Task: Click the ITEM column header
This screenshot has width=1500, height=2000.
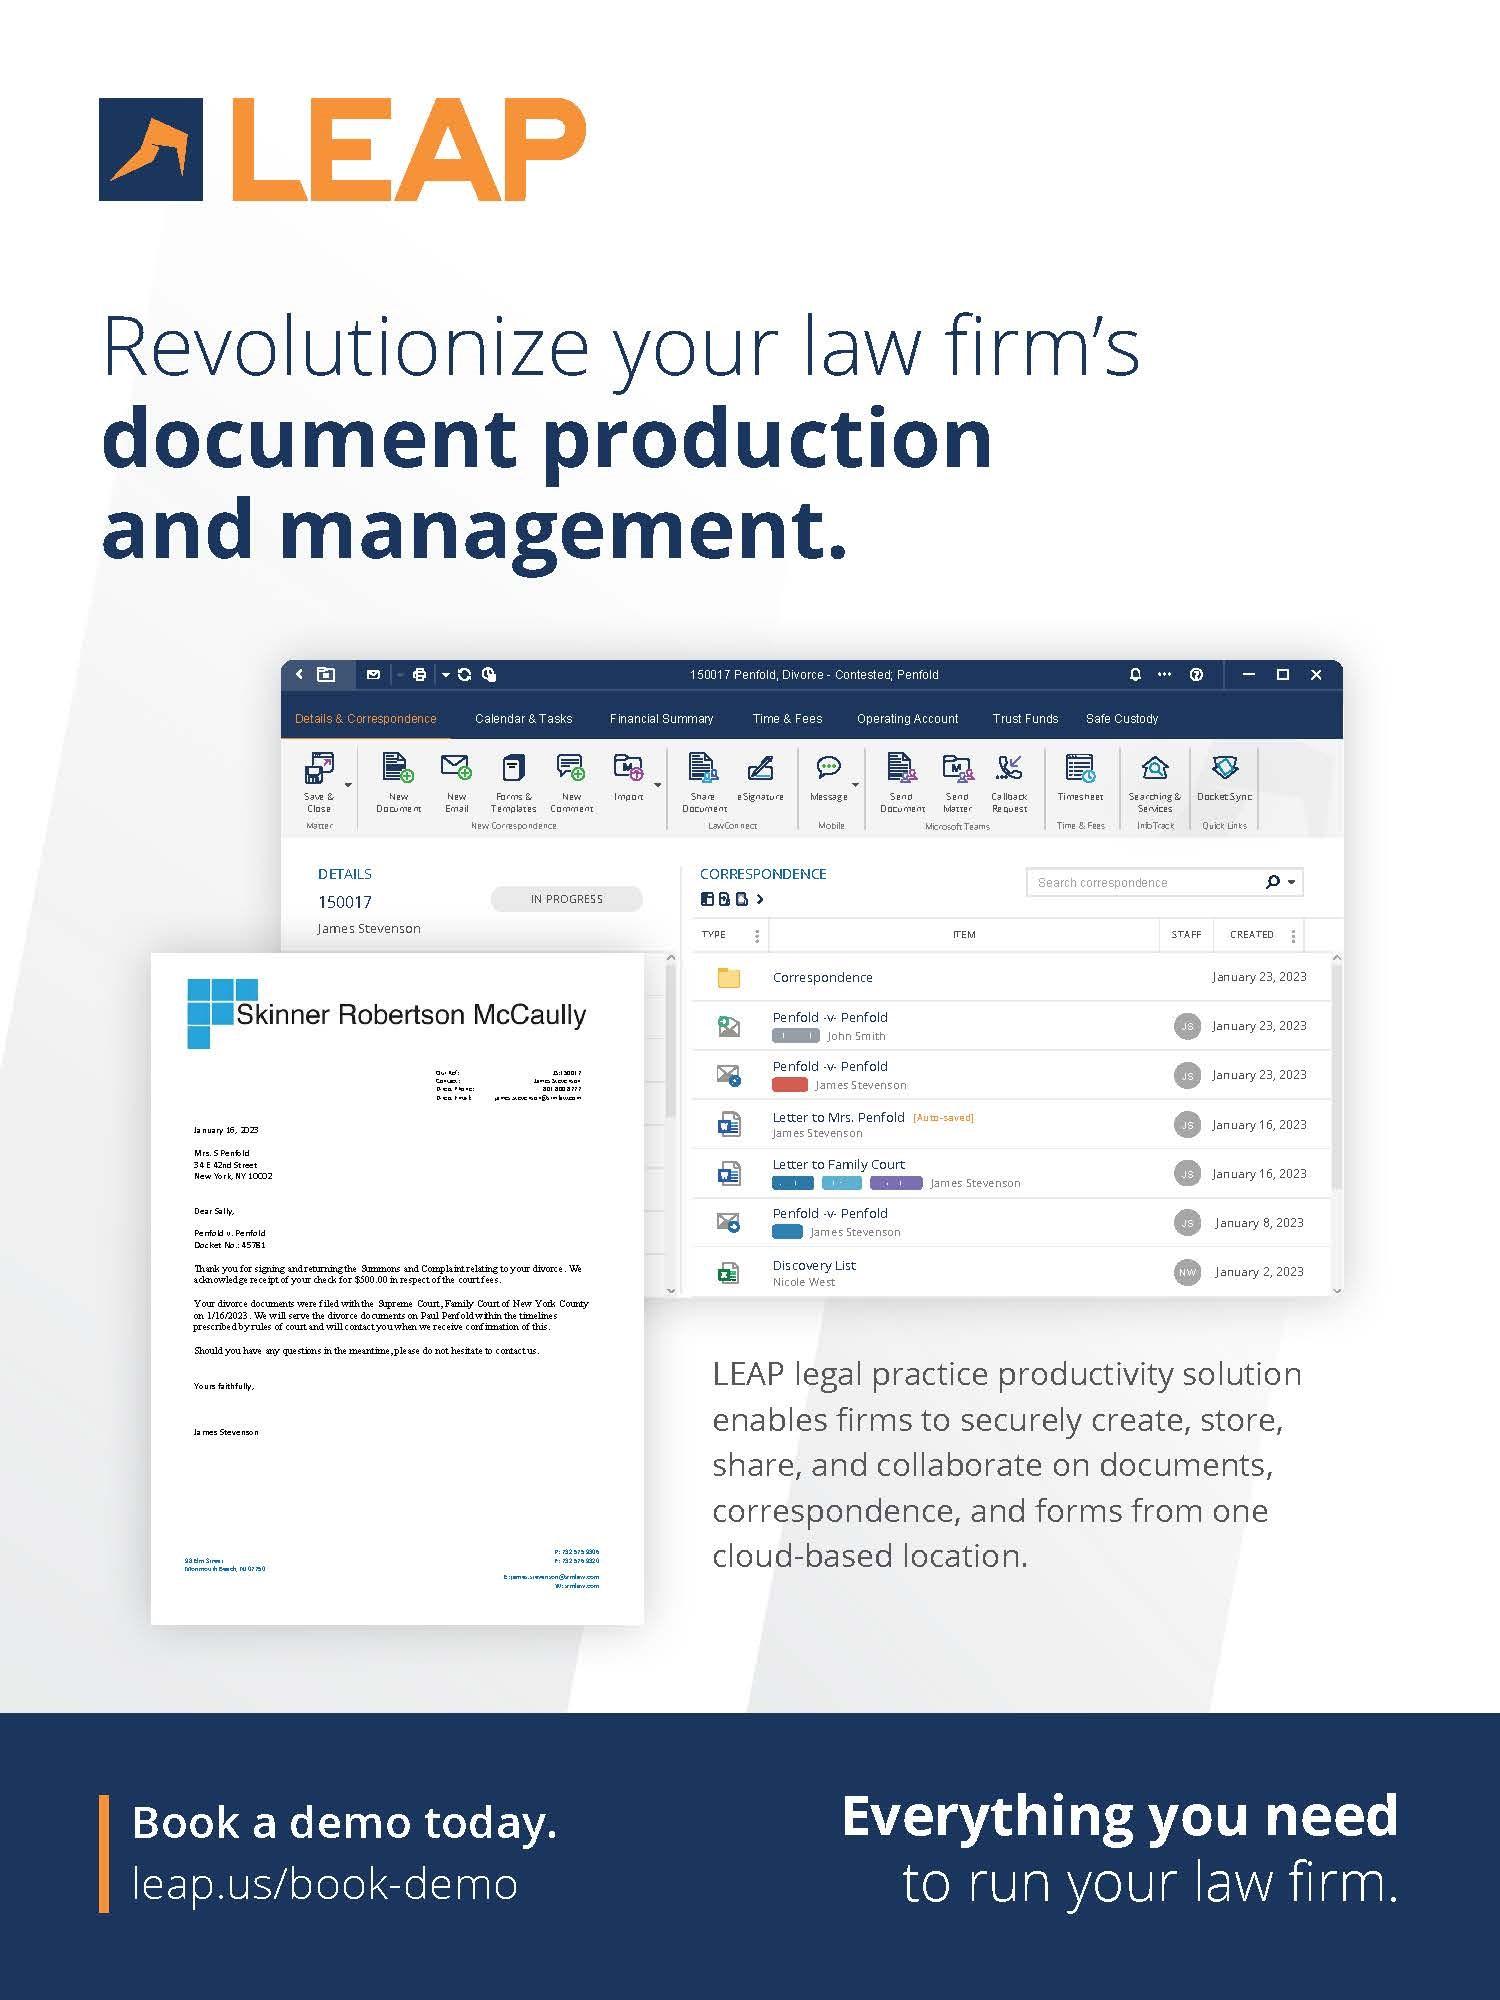Action: (x=964, y=934)
